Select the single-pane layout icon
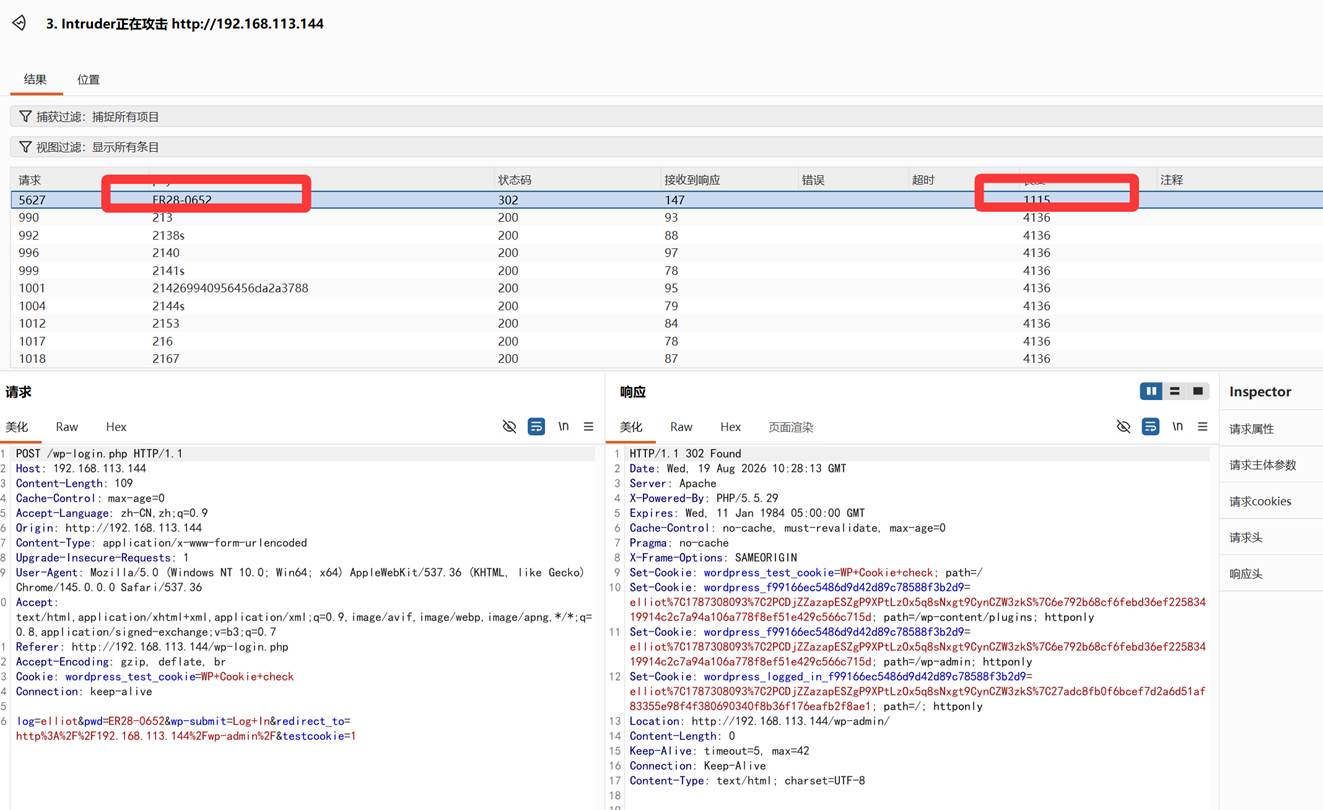 tap(1198, 391)
